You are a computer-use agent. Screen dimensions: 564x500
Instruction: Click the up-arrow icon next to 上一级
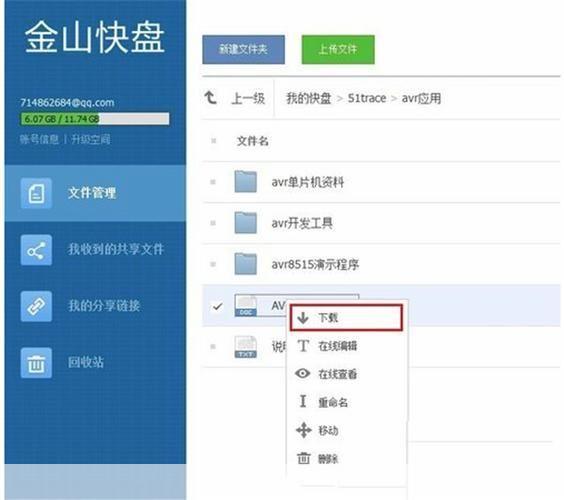(210, 97)
